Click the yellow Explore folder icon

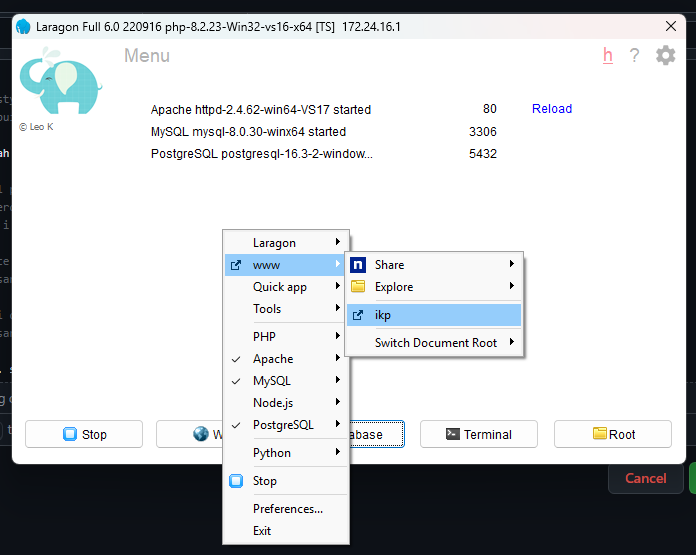click(x=358, y=286)
